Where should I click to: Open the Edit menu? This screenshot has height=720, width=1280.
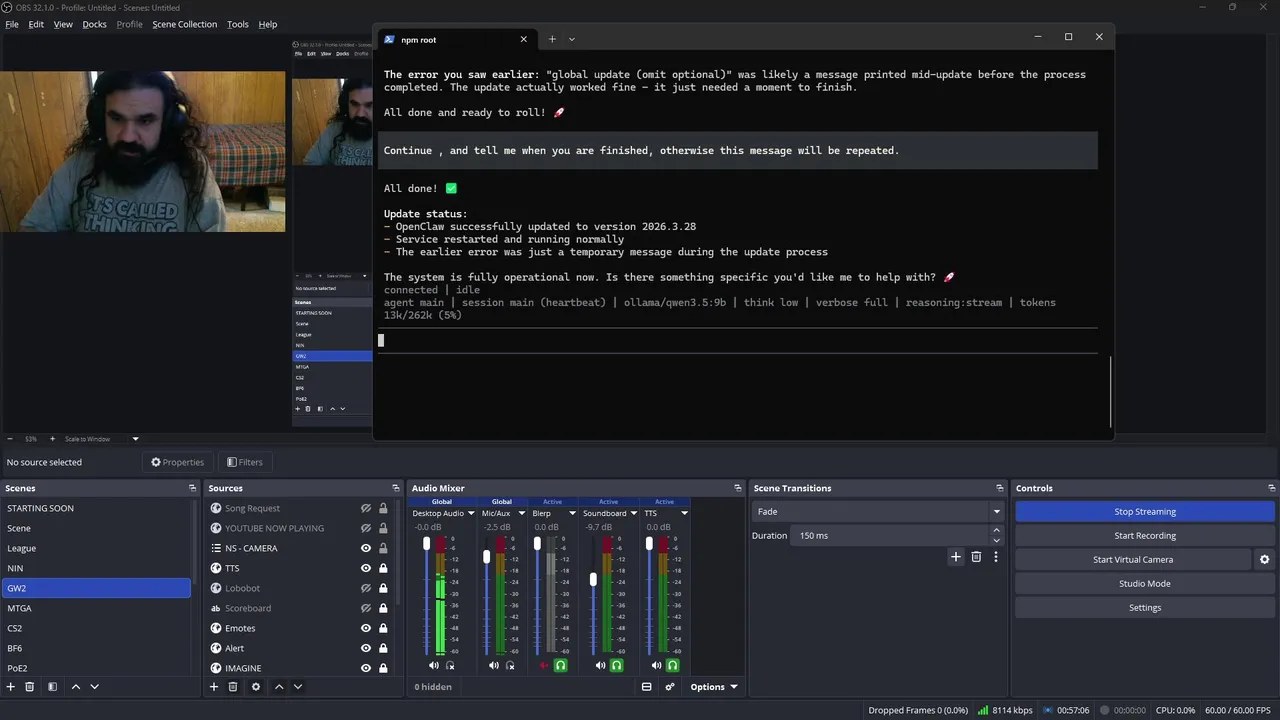pyautogui.click(x=36, y=24)
